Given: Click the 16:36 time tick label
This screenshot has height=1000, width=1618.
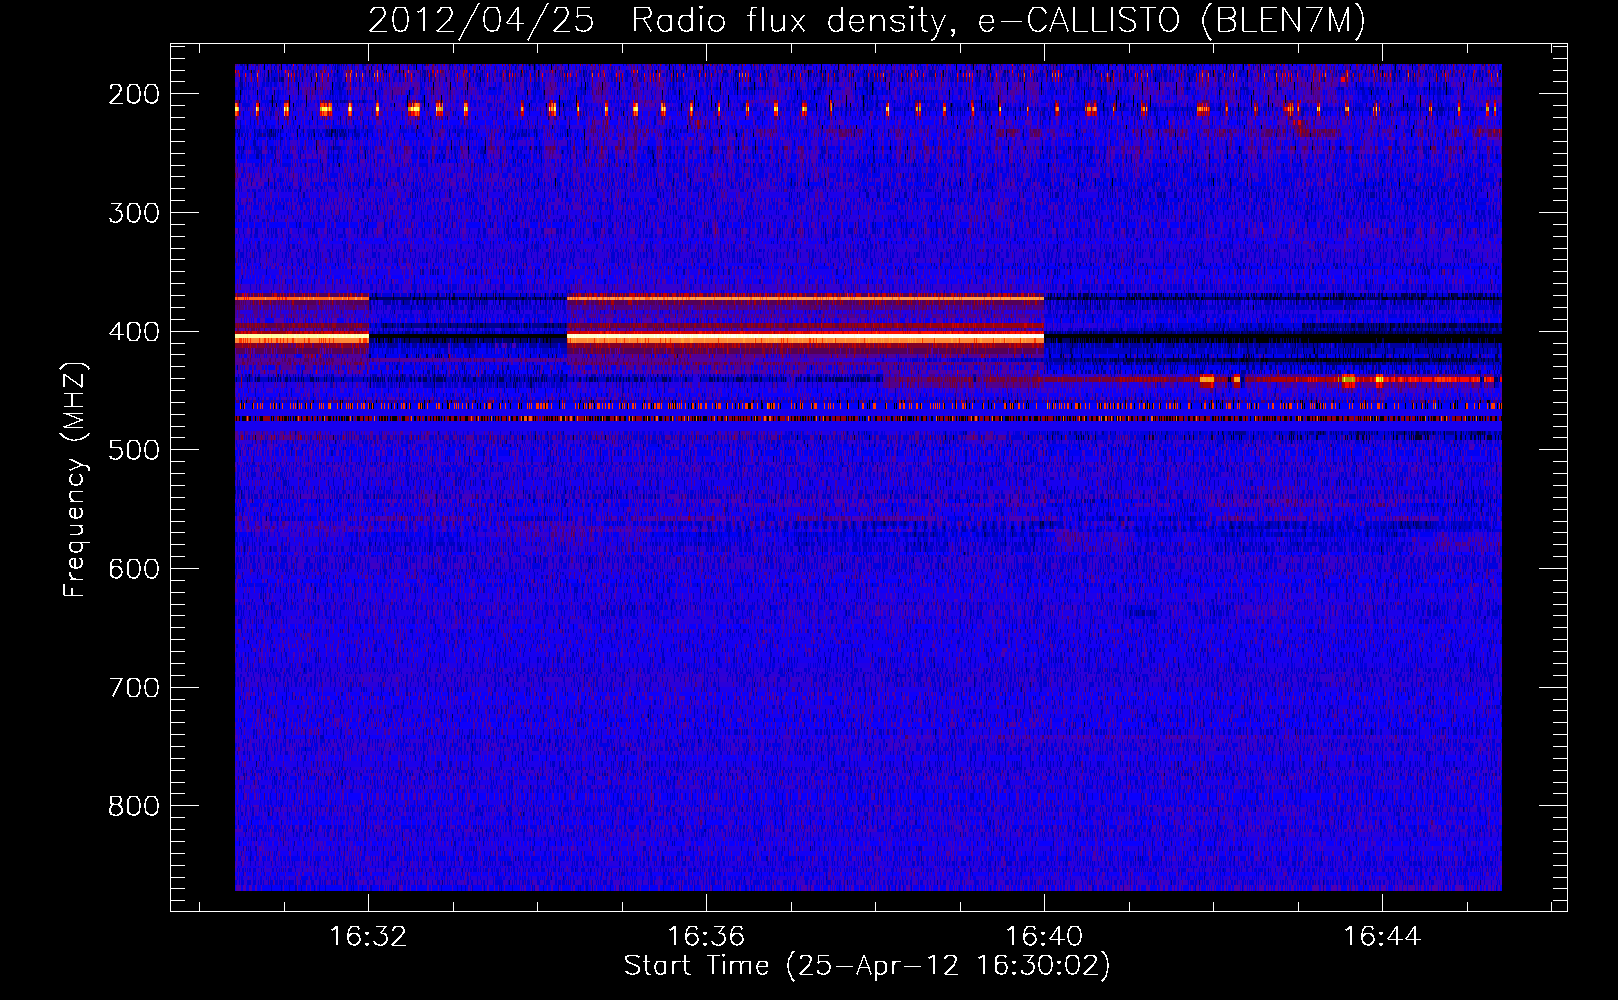Looking at the screenshot, I should (706, 936).
